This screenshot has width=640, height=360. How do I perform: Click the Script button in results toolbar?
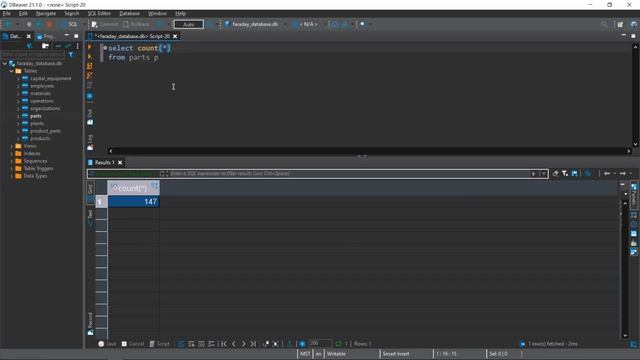159,344
